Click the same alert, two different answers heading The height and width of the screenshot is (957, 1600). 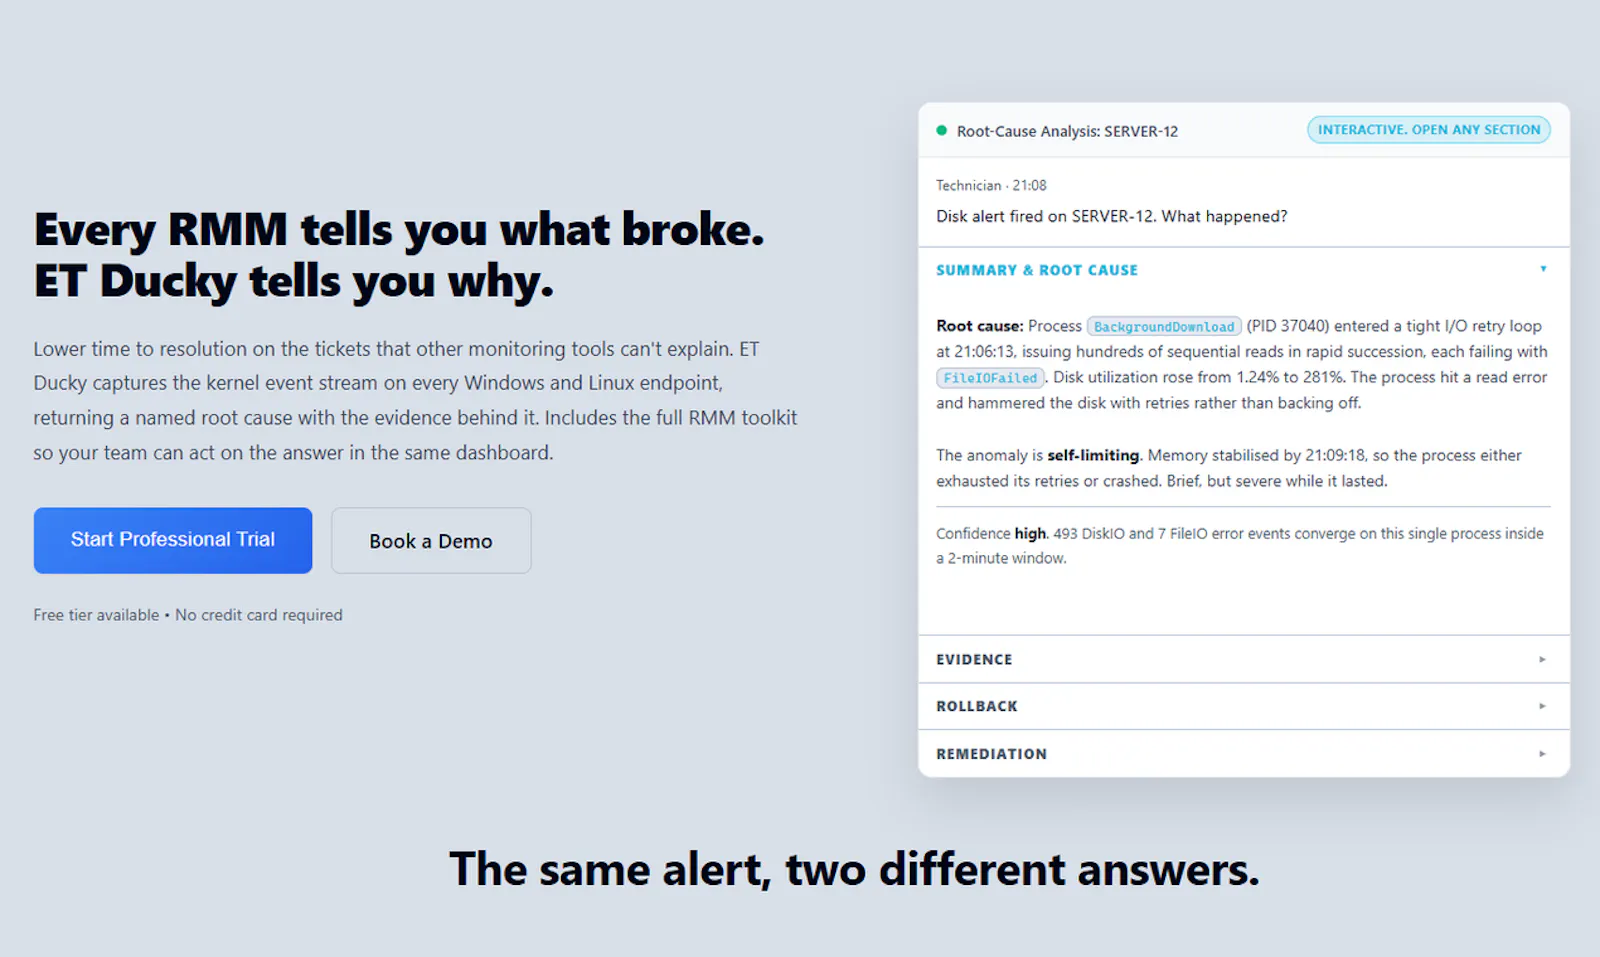point(854,869)
